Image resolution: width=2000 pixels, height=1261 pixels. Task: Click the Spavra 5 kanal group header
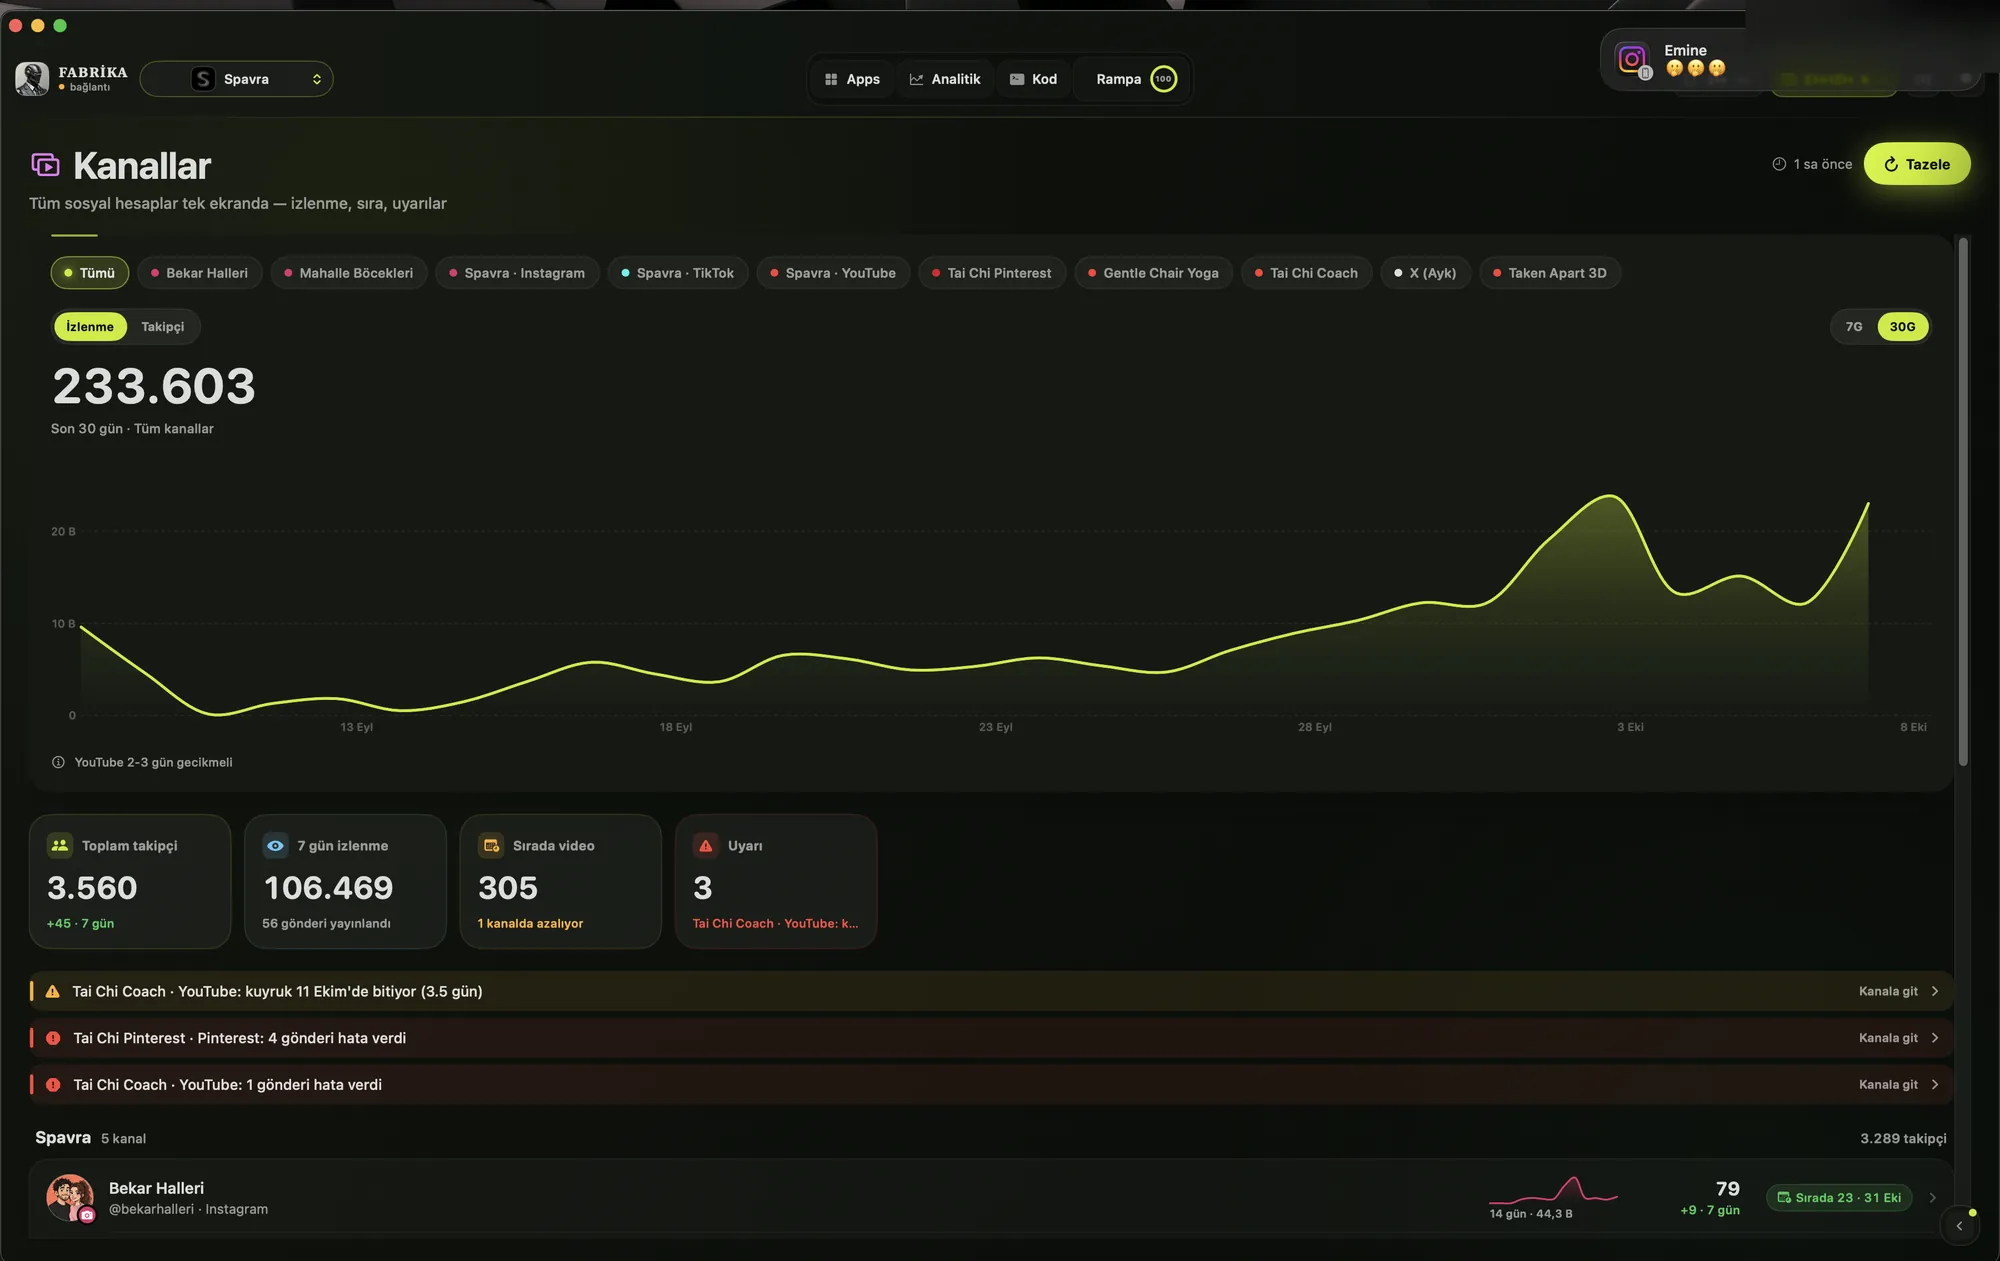click(x=91, y=1138)
